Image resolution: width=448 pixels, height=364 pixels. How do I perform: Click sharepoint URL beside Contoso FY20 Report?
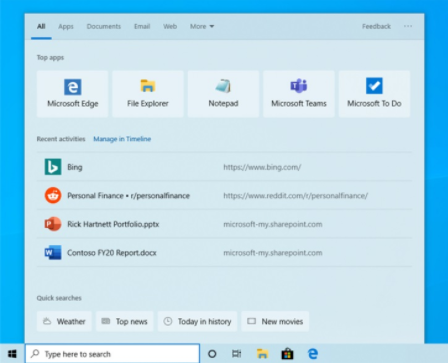coord(273,253)
